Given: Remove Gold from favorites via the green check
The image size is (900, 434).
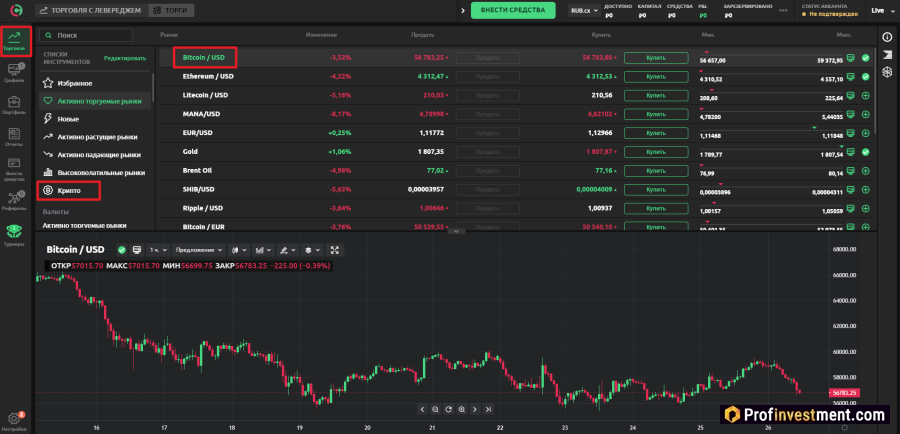Looking at the screenshot, I should tap(865, 152).
